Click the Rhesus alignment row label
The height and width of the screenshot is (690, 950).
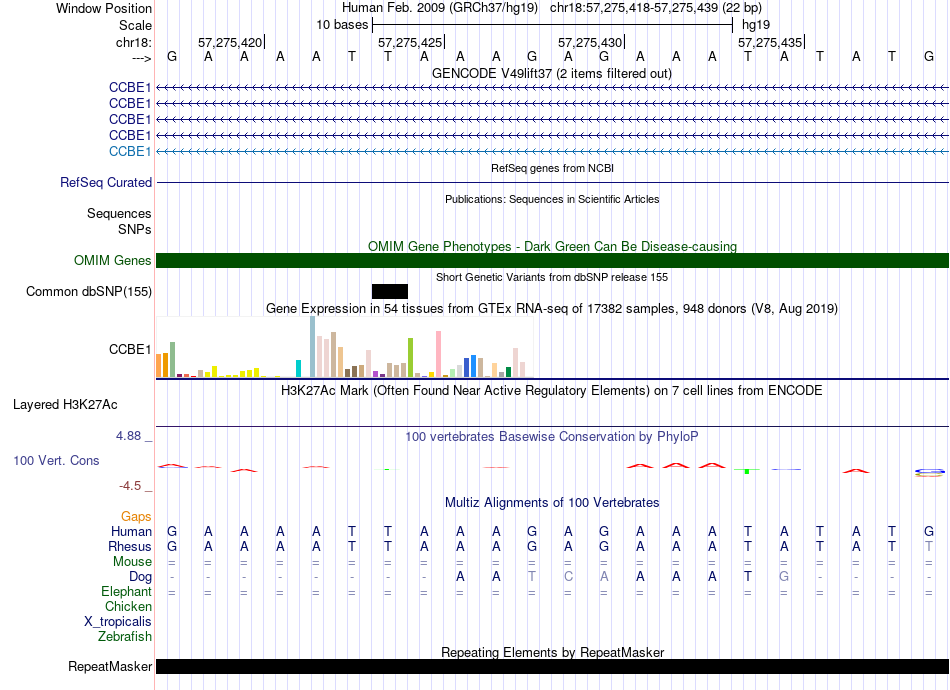point(130,546)
